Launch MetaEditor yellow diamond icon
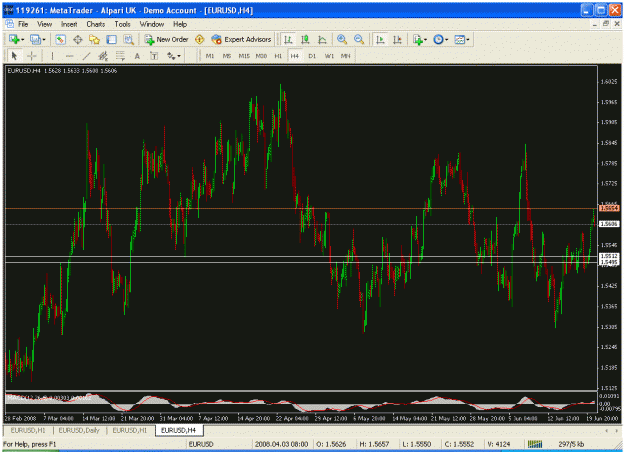 tap(199, 39)
